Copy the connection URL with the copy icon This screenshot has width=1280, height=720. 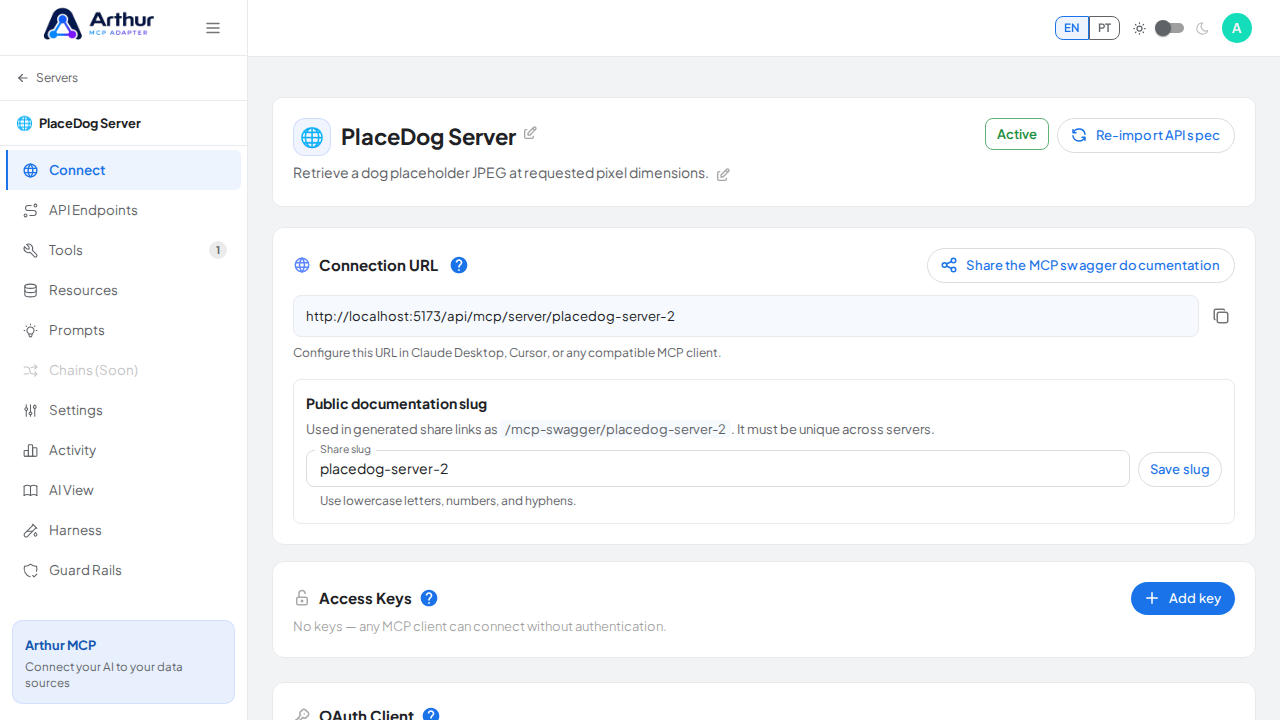click(x=1221, y=316)
